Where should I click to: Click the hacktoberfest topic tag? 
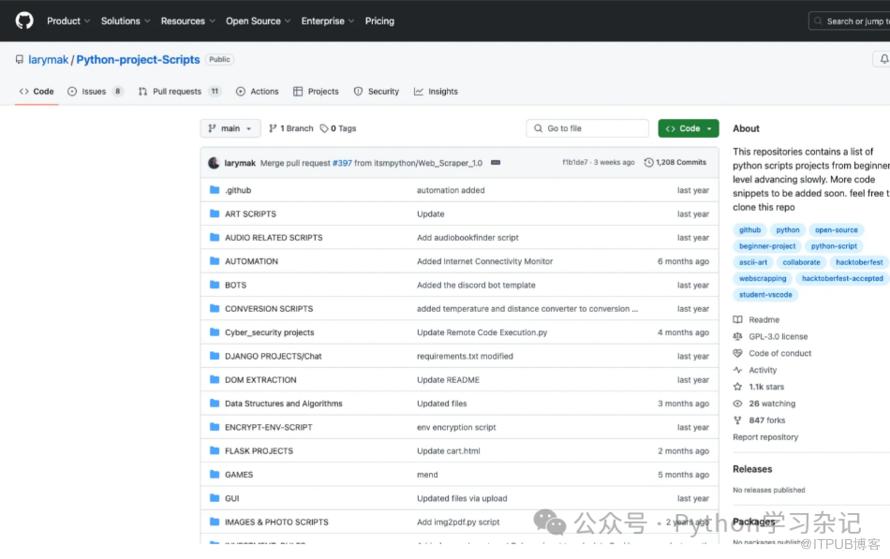point(859,262)
